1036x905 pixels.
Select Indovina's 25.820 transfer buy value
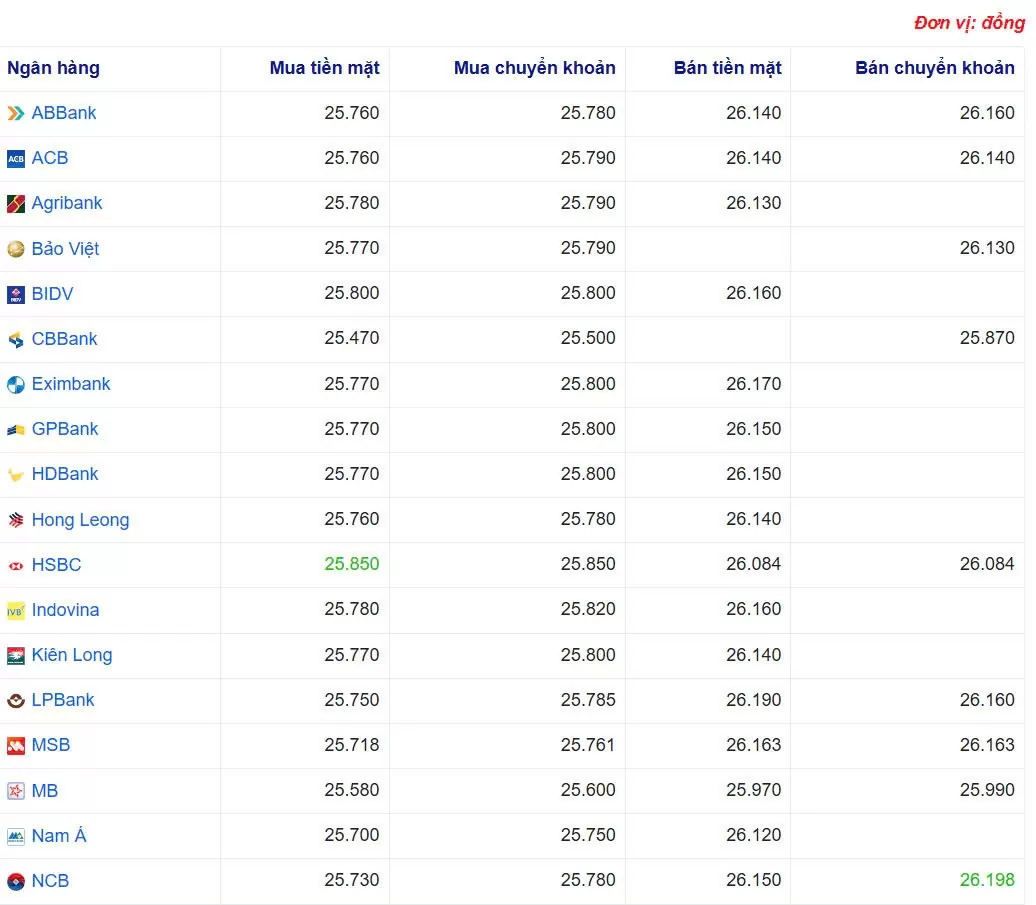[x=588, y=609]
